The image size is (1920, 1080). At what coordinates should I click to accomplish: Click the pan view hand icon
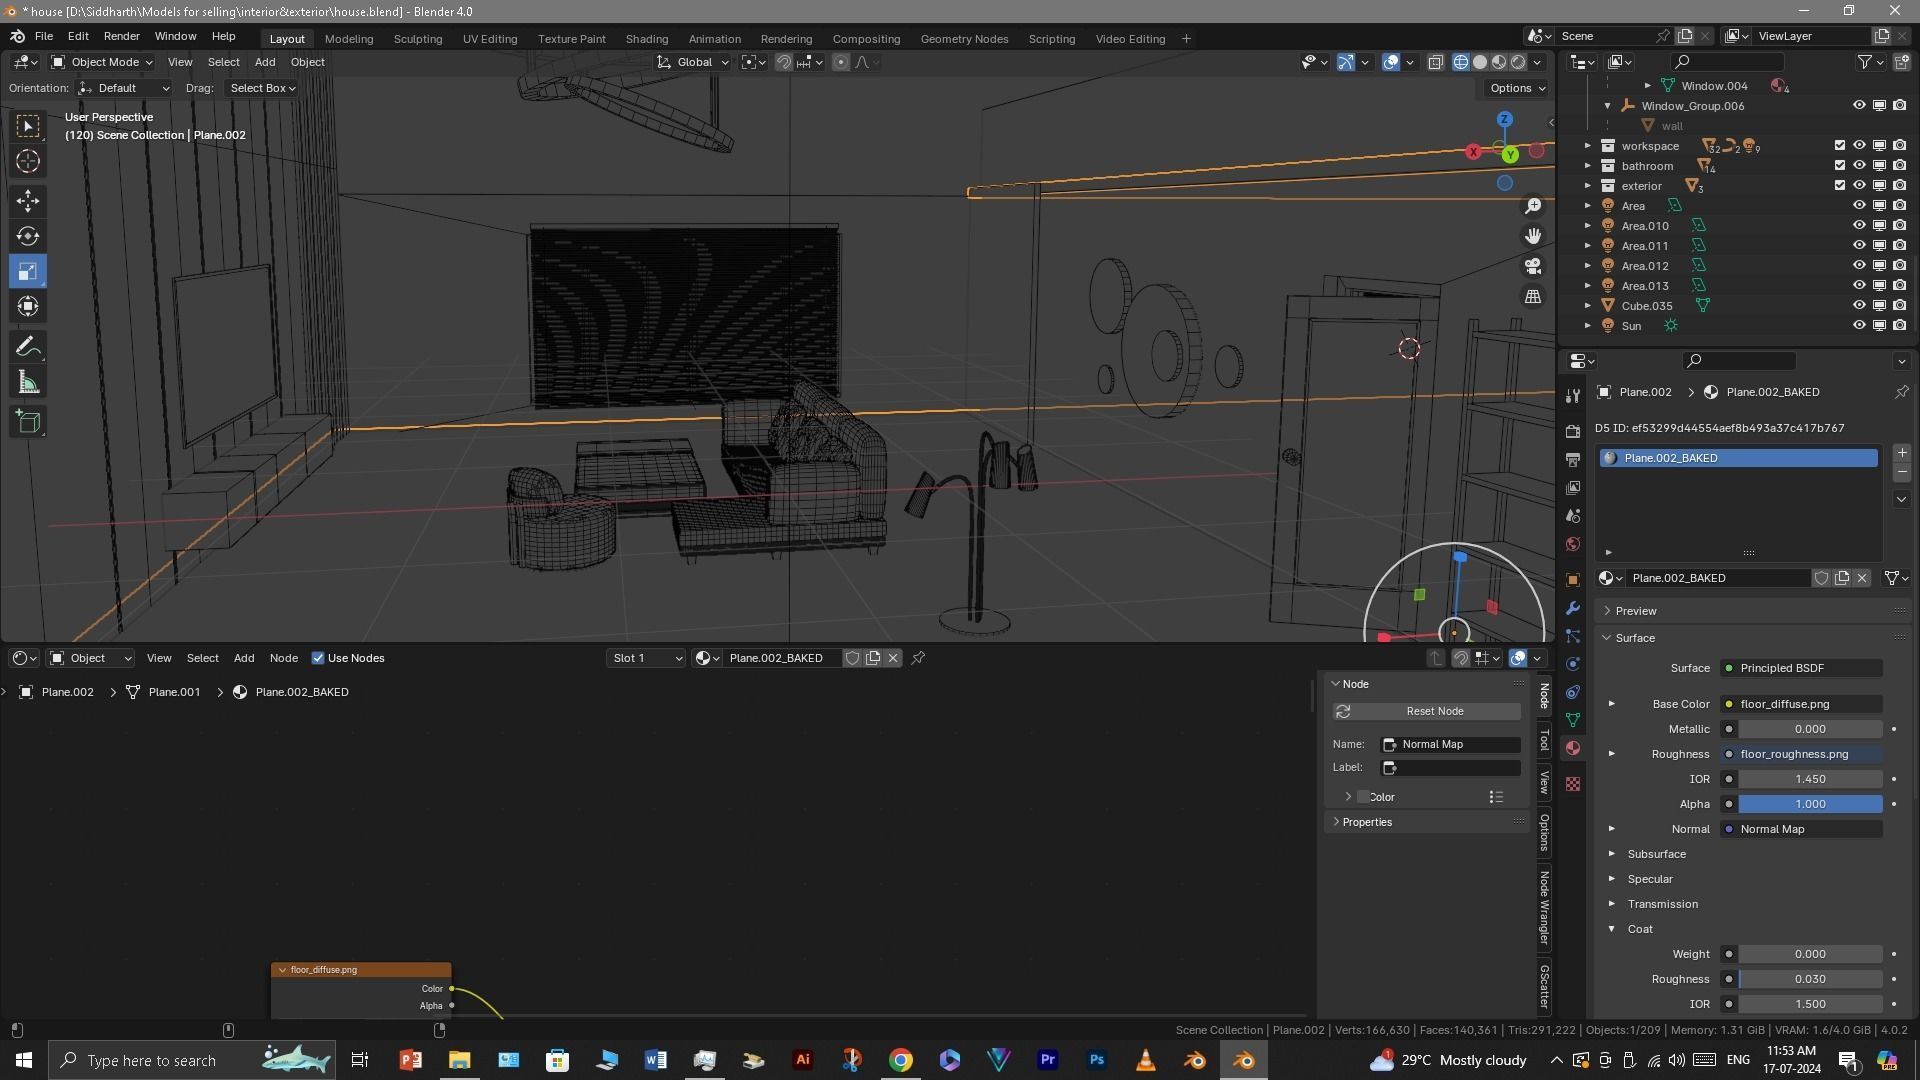(1533, 236)
